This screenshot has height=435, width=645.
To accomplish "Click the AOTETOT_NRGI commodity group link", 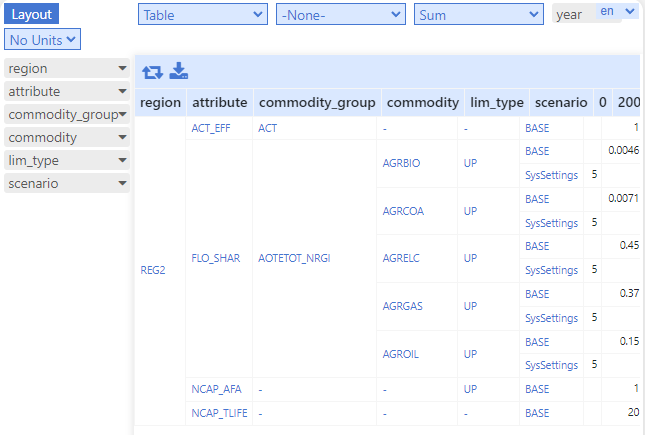I will point(294,258).
